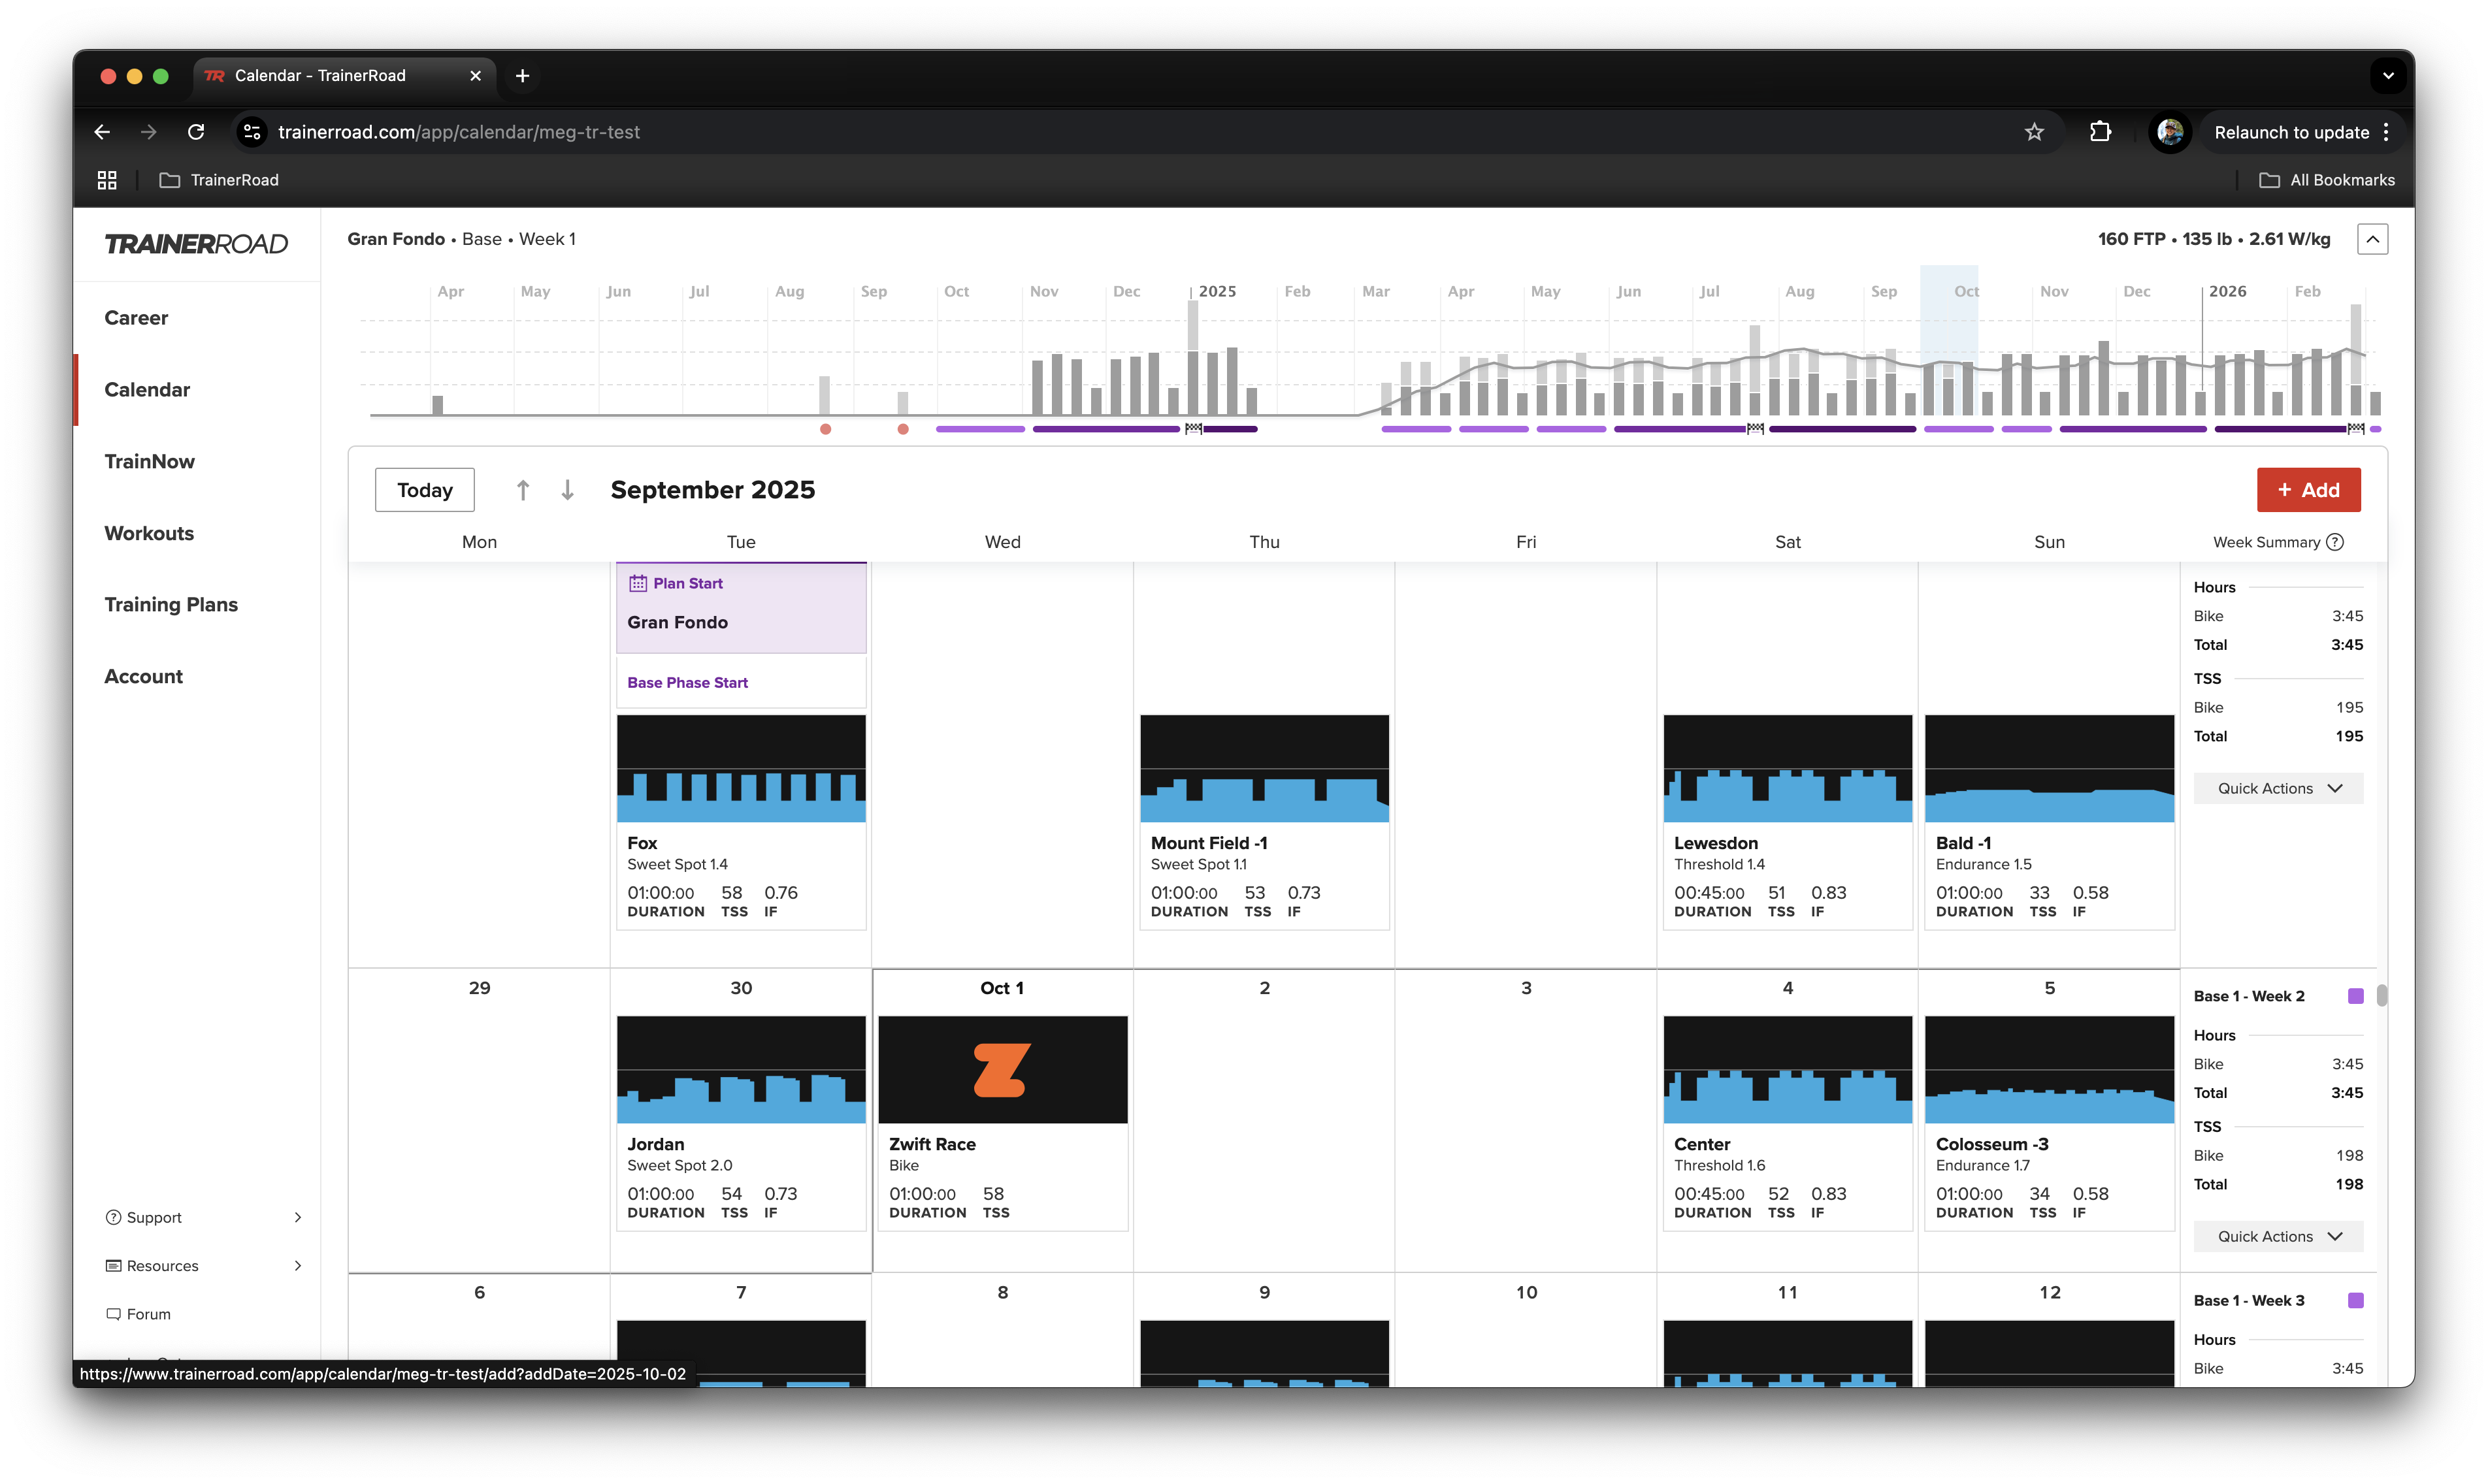The image size is (2488, 1484).
Task: Go back using the browser back arrow
Action: click(x=102, y=132)
